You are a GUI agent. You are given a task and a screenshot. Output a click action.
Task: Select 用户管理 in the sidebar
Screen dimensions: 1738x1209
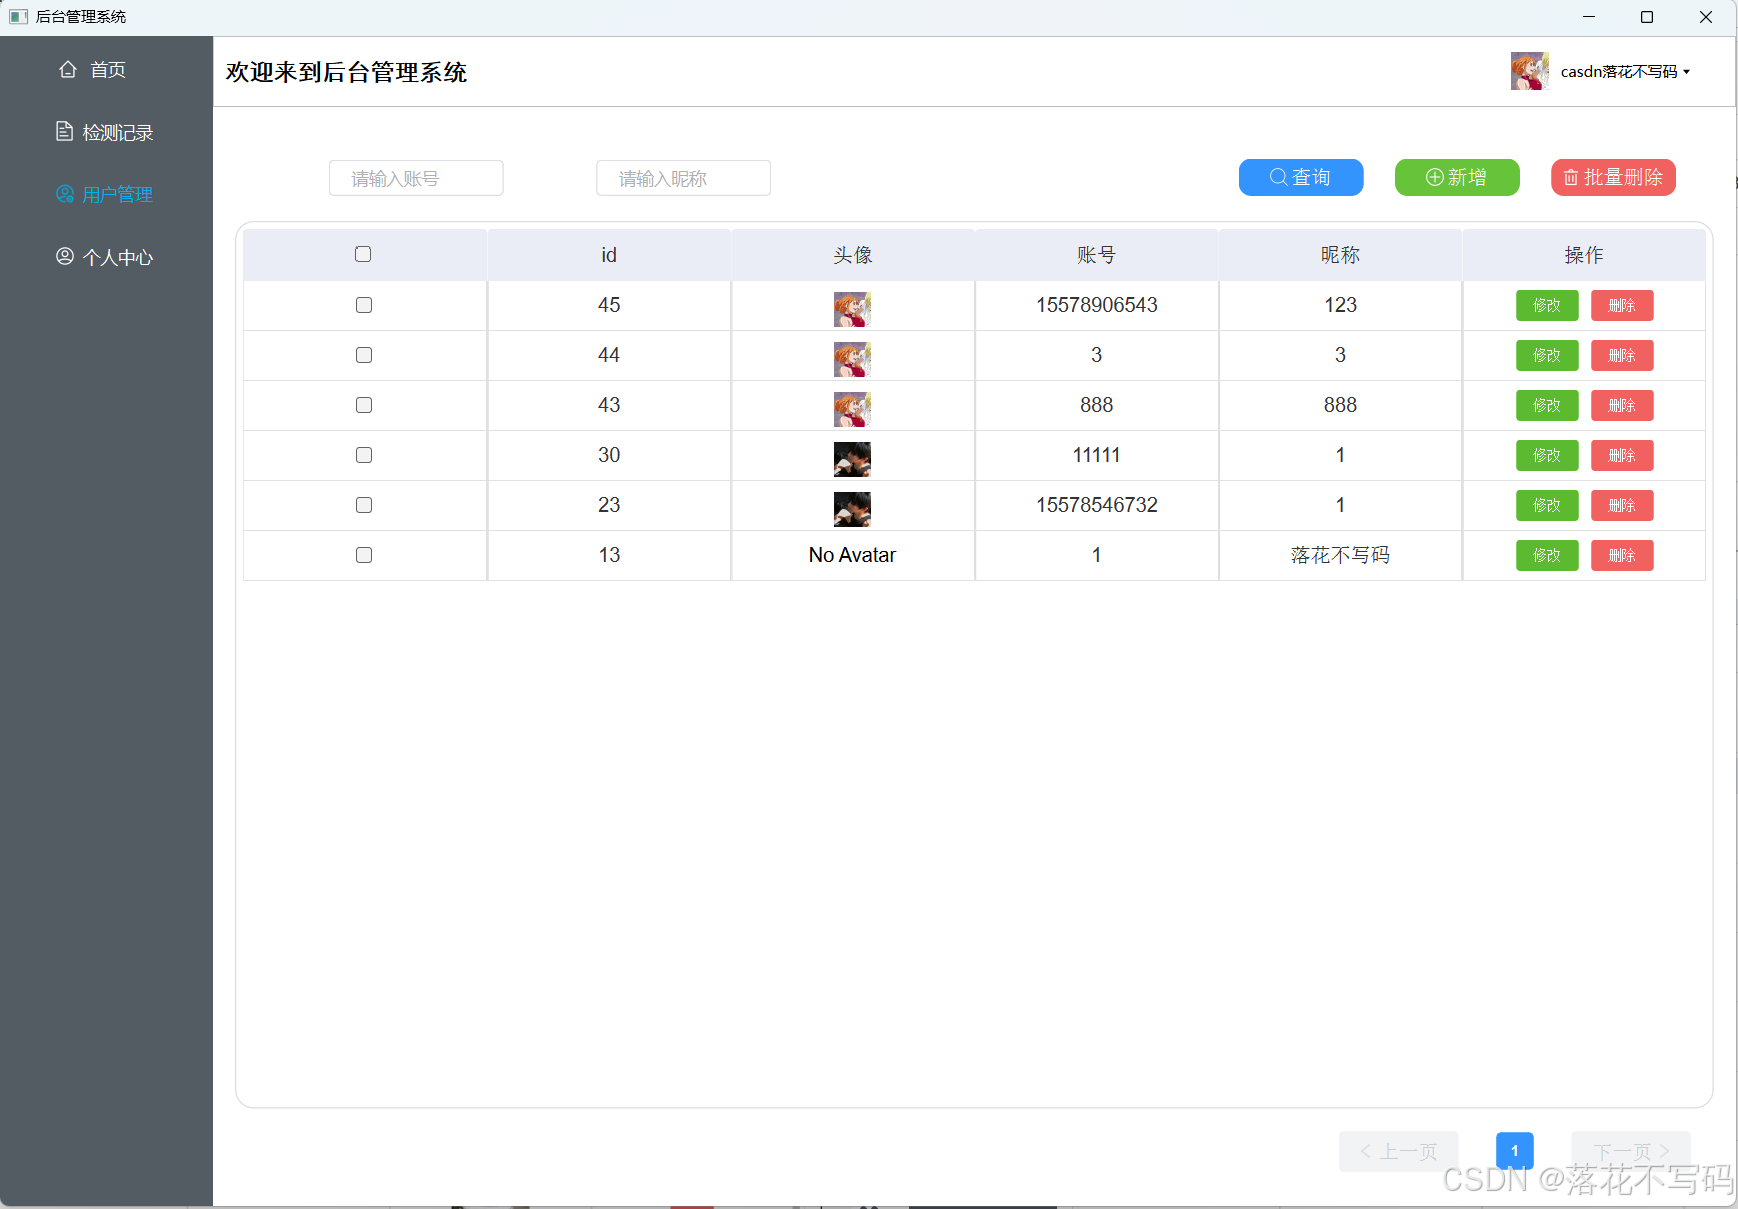click(x=106, y=194)
